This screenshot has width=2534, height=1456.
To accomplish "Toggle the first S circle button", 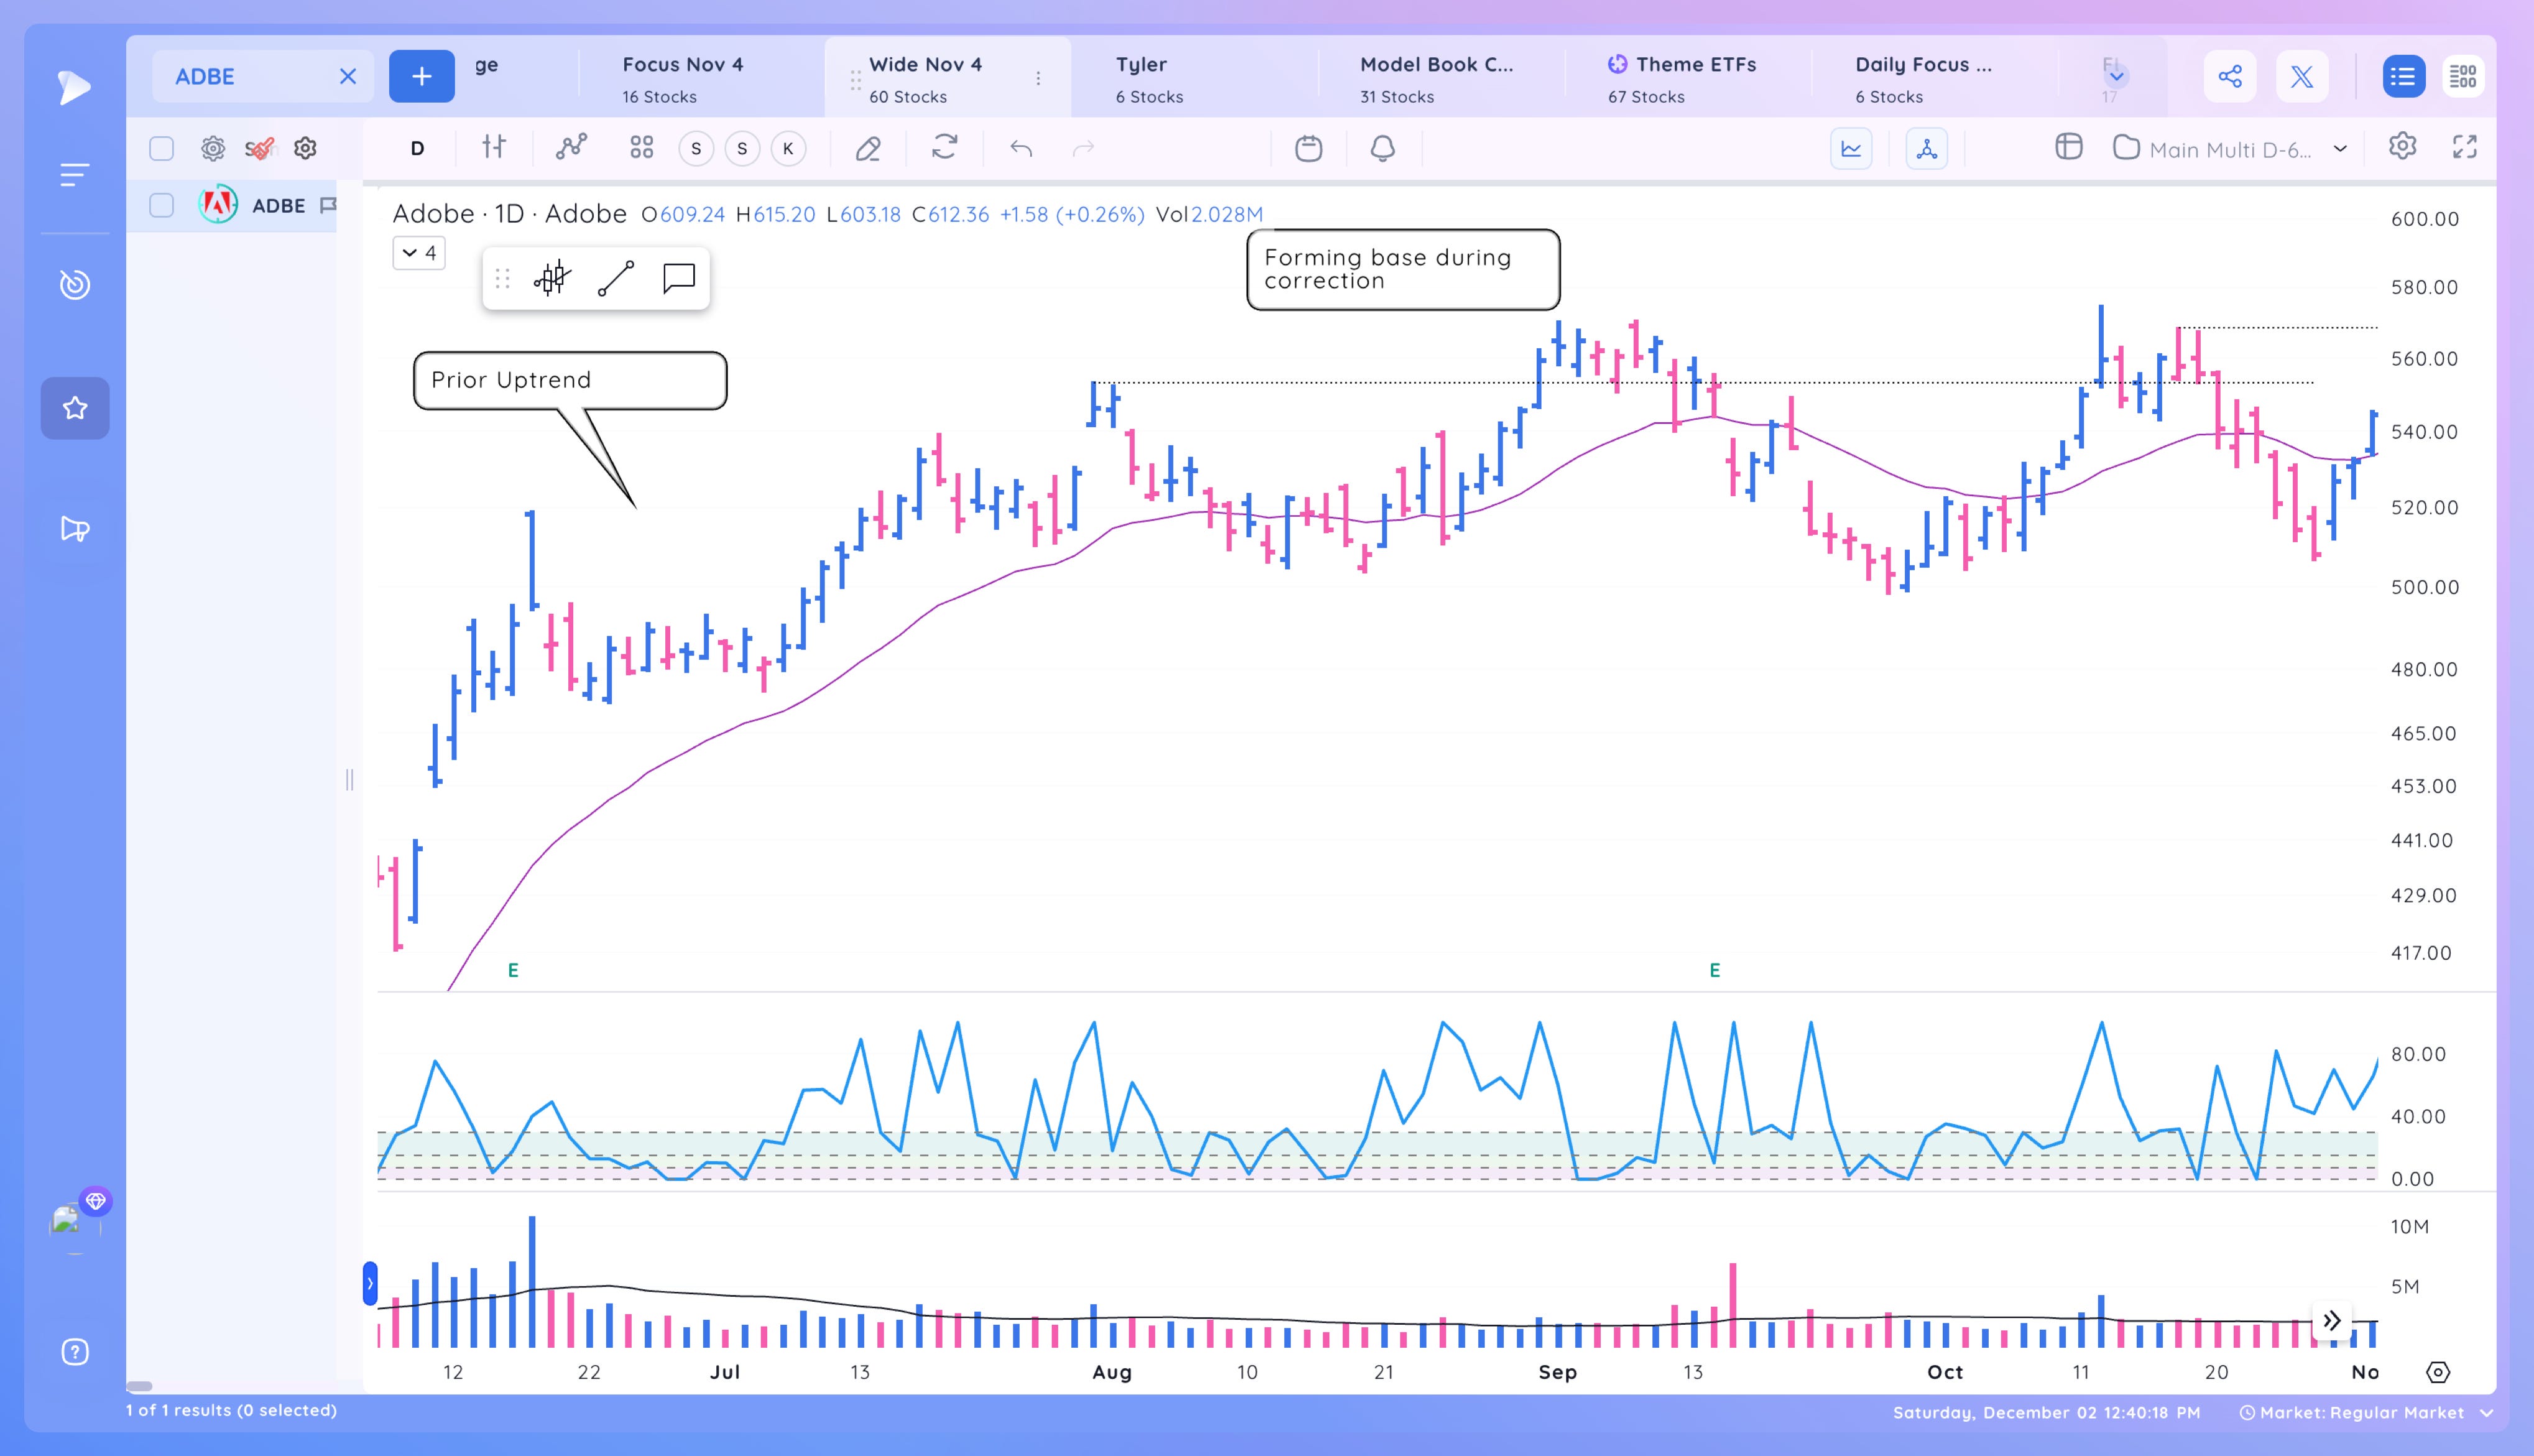I will (x=696, y=149).
